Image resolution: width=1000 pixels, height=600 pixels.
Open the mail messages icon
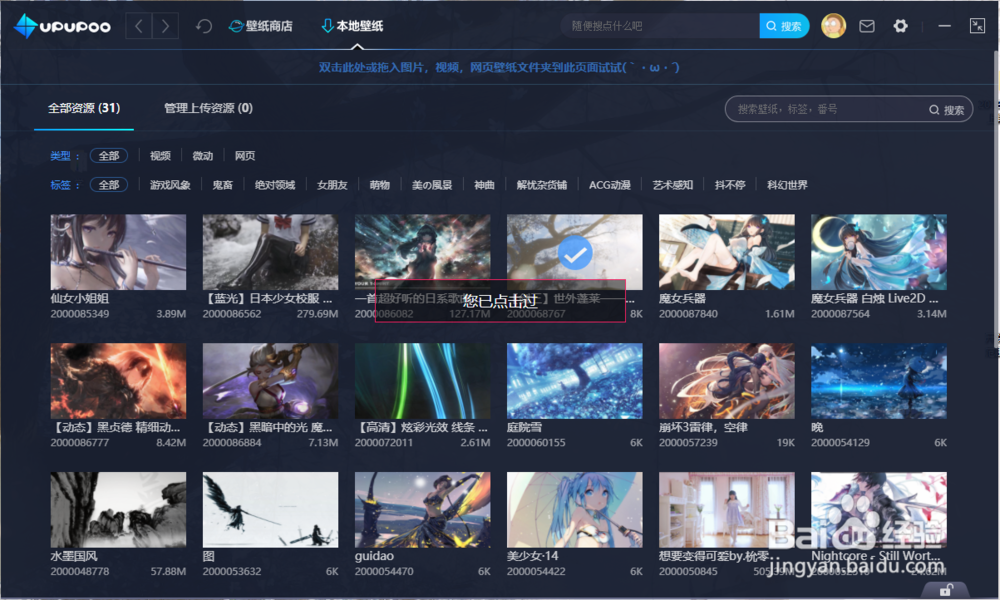867,26
